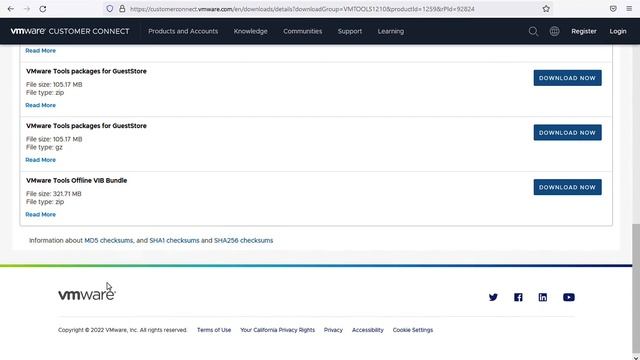Viewport: 640px width, 360px height.
Task: Open the Accessibility footer link
Action: (x=368, y=330)
